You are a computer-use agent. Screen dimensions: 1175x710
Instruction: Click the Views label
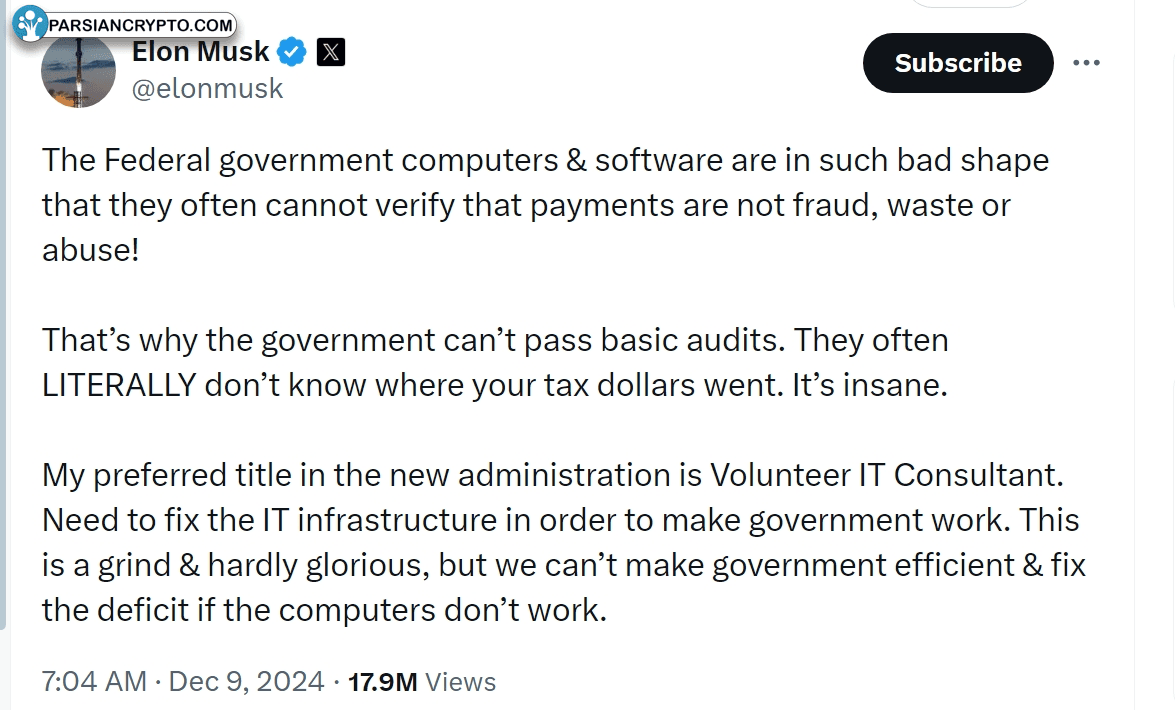pos(460,682)
